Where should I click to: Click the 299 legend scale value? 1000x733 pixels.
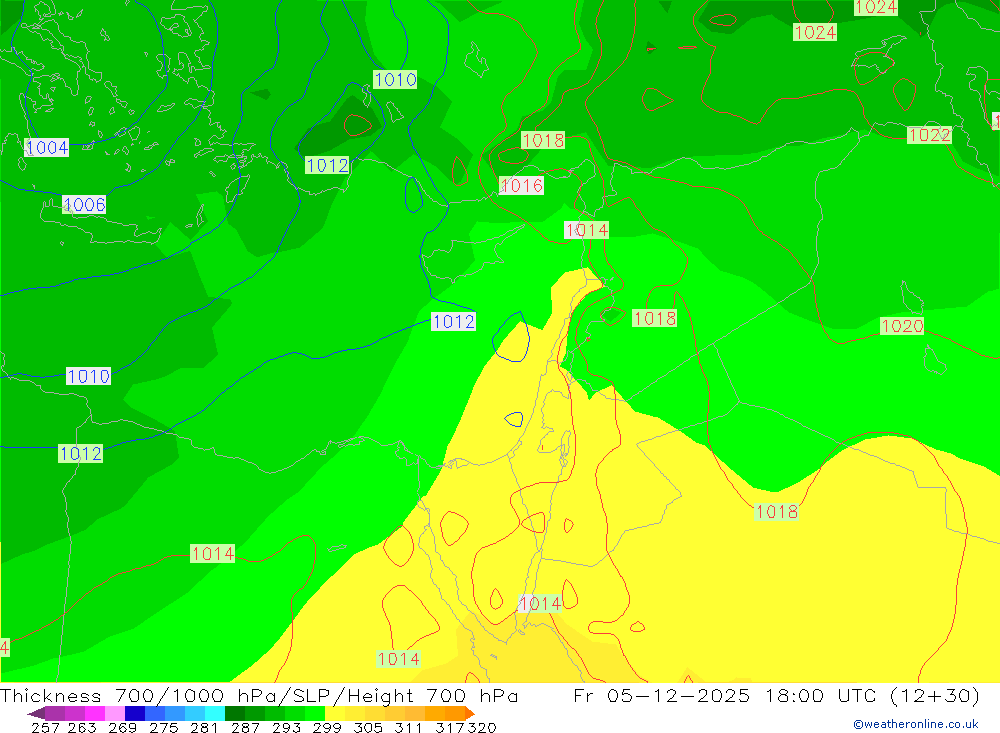point(327,727)
